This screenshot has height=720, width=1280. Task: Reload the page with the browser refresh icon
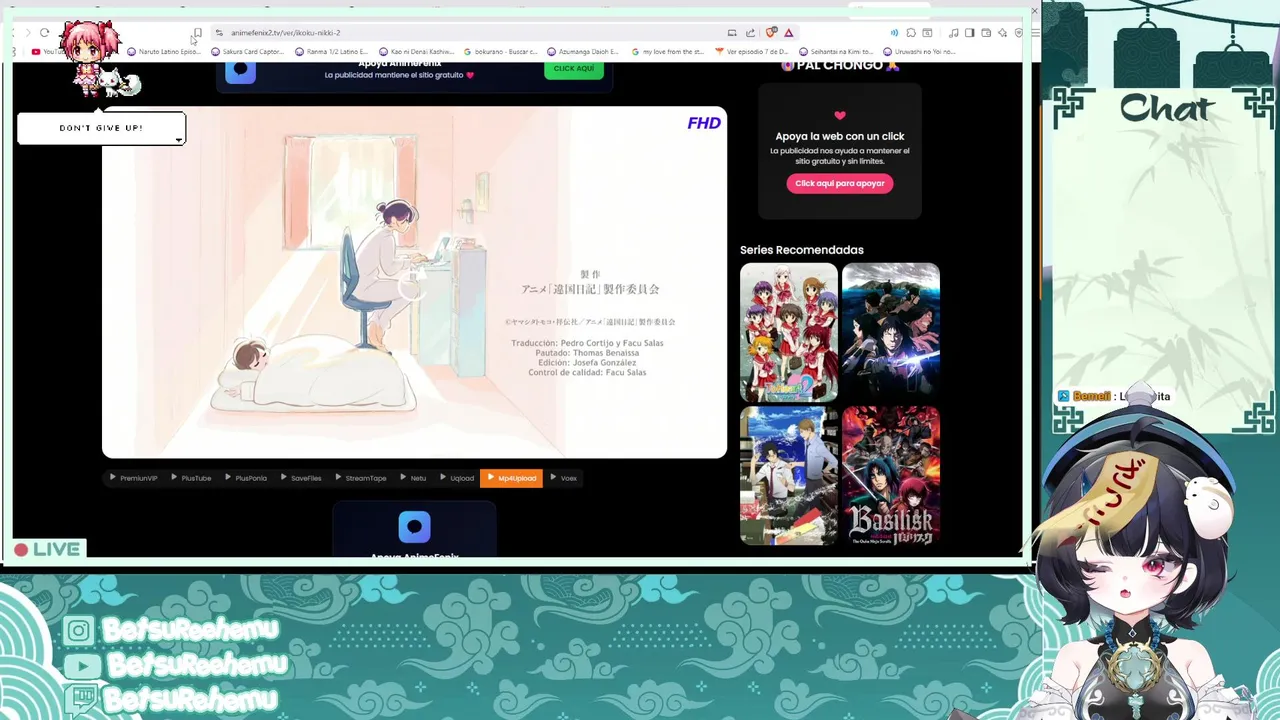44,33
